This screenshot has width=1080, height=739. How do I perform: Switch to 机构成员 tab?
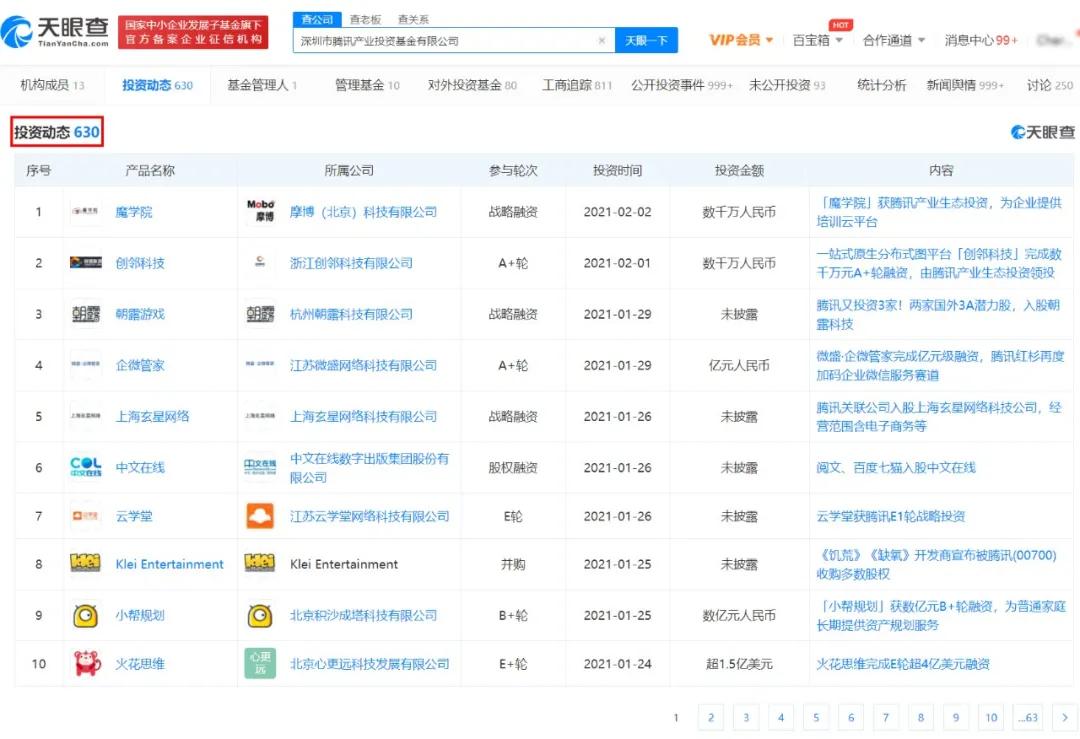click(x=52, y=85)
